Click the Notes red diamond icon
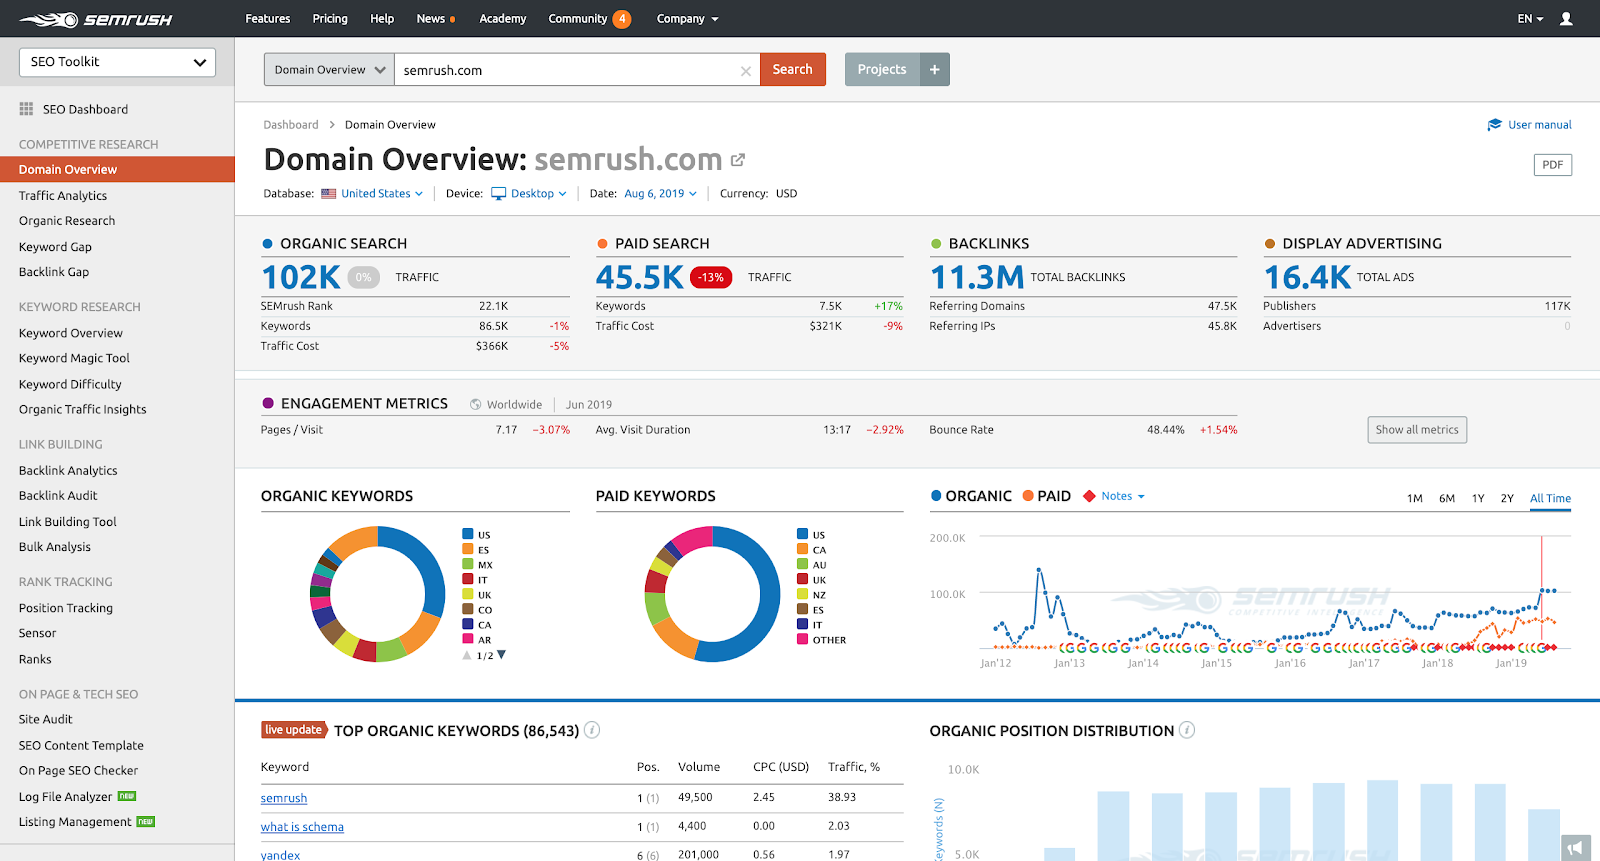The width and height of the screenshot is (1600, 861). click(x=1089, y=496)
